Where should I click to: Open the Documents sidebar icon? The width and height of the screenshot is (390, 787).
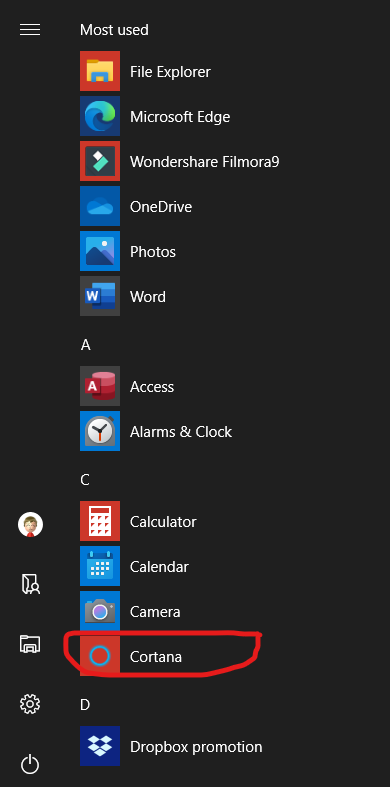[30, 584]
